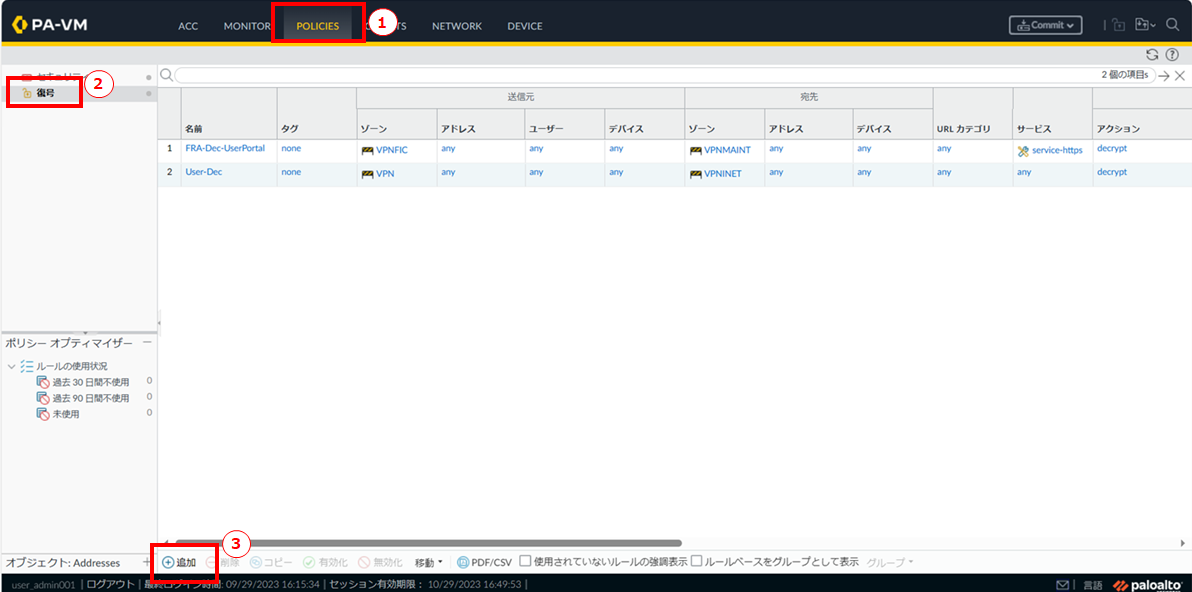Click the 削除 delete button
Viewport: 1192px width, 592px height.
tap(224, 562)
